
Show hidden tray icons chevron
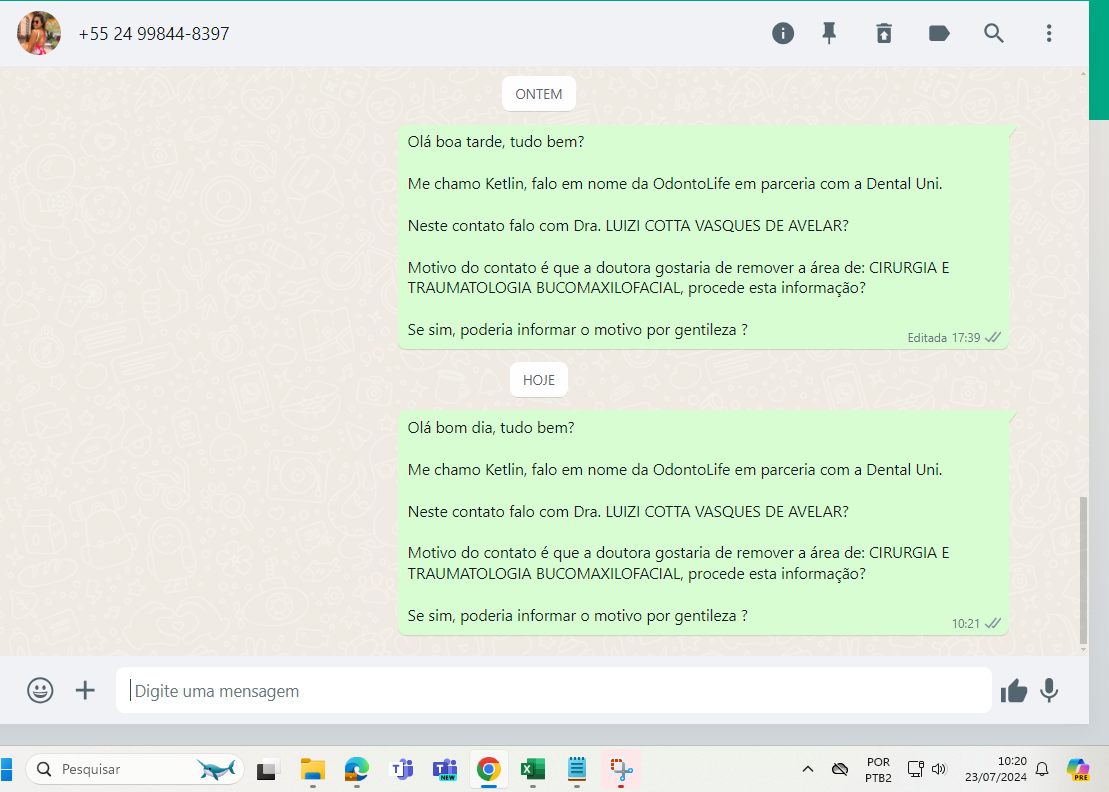click(808, 769)
